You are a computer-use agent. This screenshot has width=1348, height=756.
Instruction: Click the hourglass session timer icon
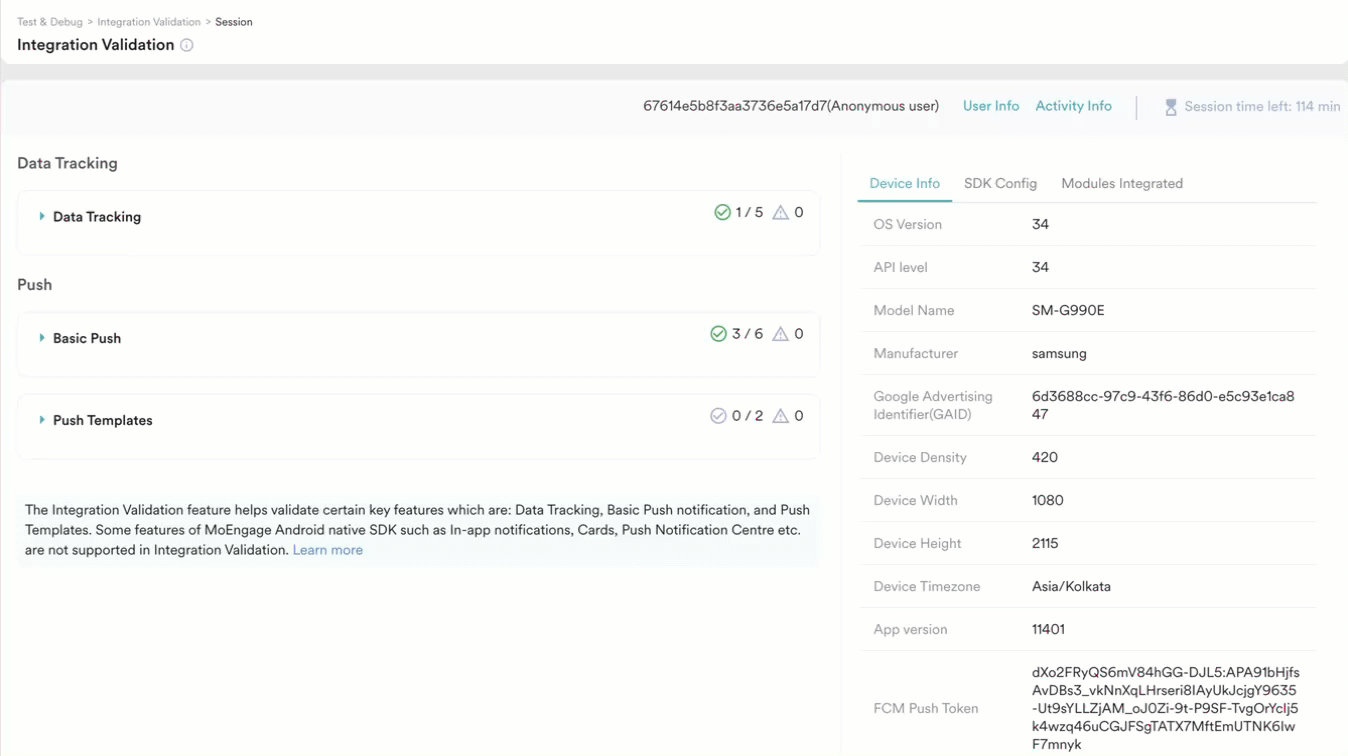coord(1170,107)
